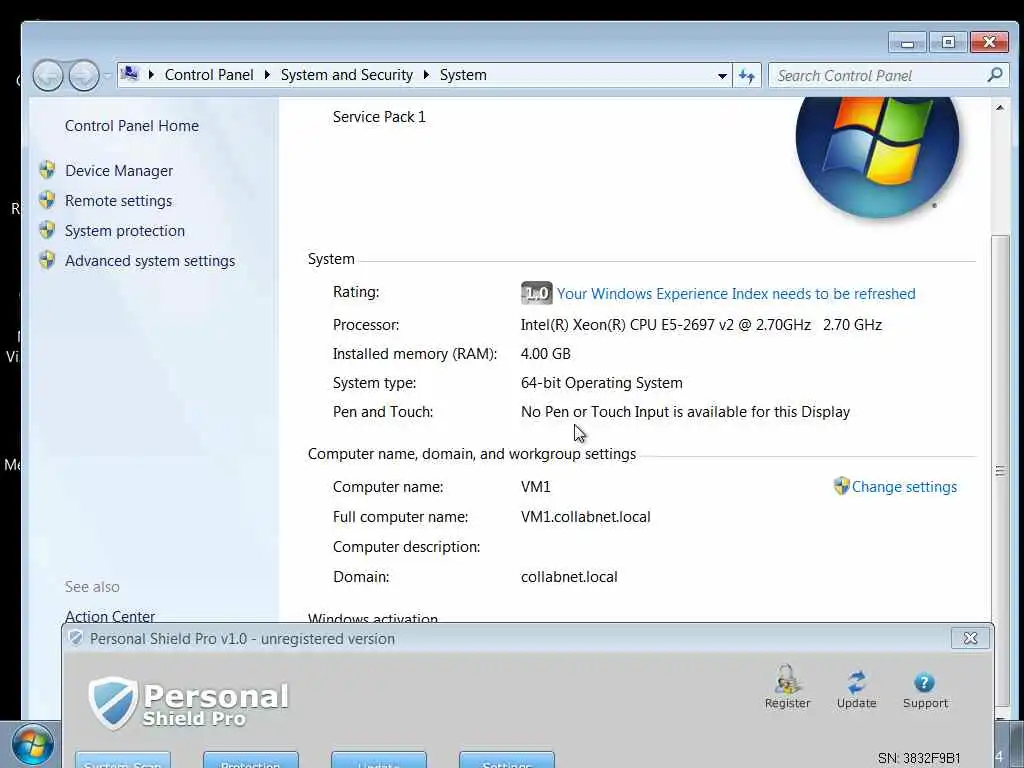The width and height of the screenshot is (1024, 768).
Task: Minimize the System control panel window
Action: (x=907, y=42)
